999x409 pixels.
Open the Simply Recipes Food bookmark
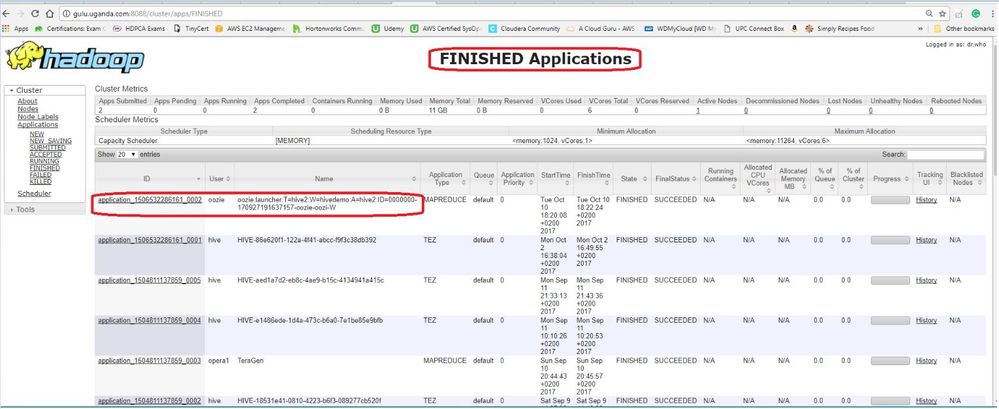(840, 29)
